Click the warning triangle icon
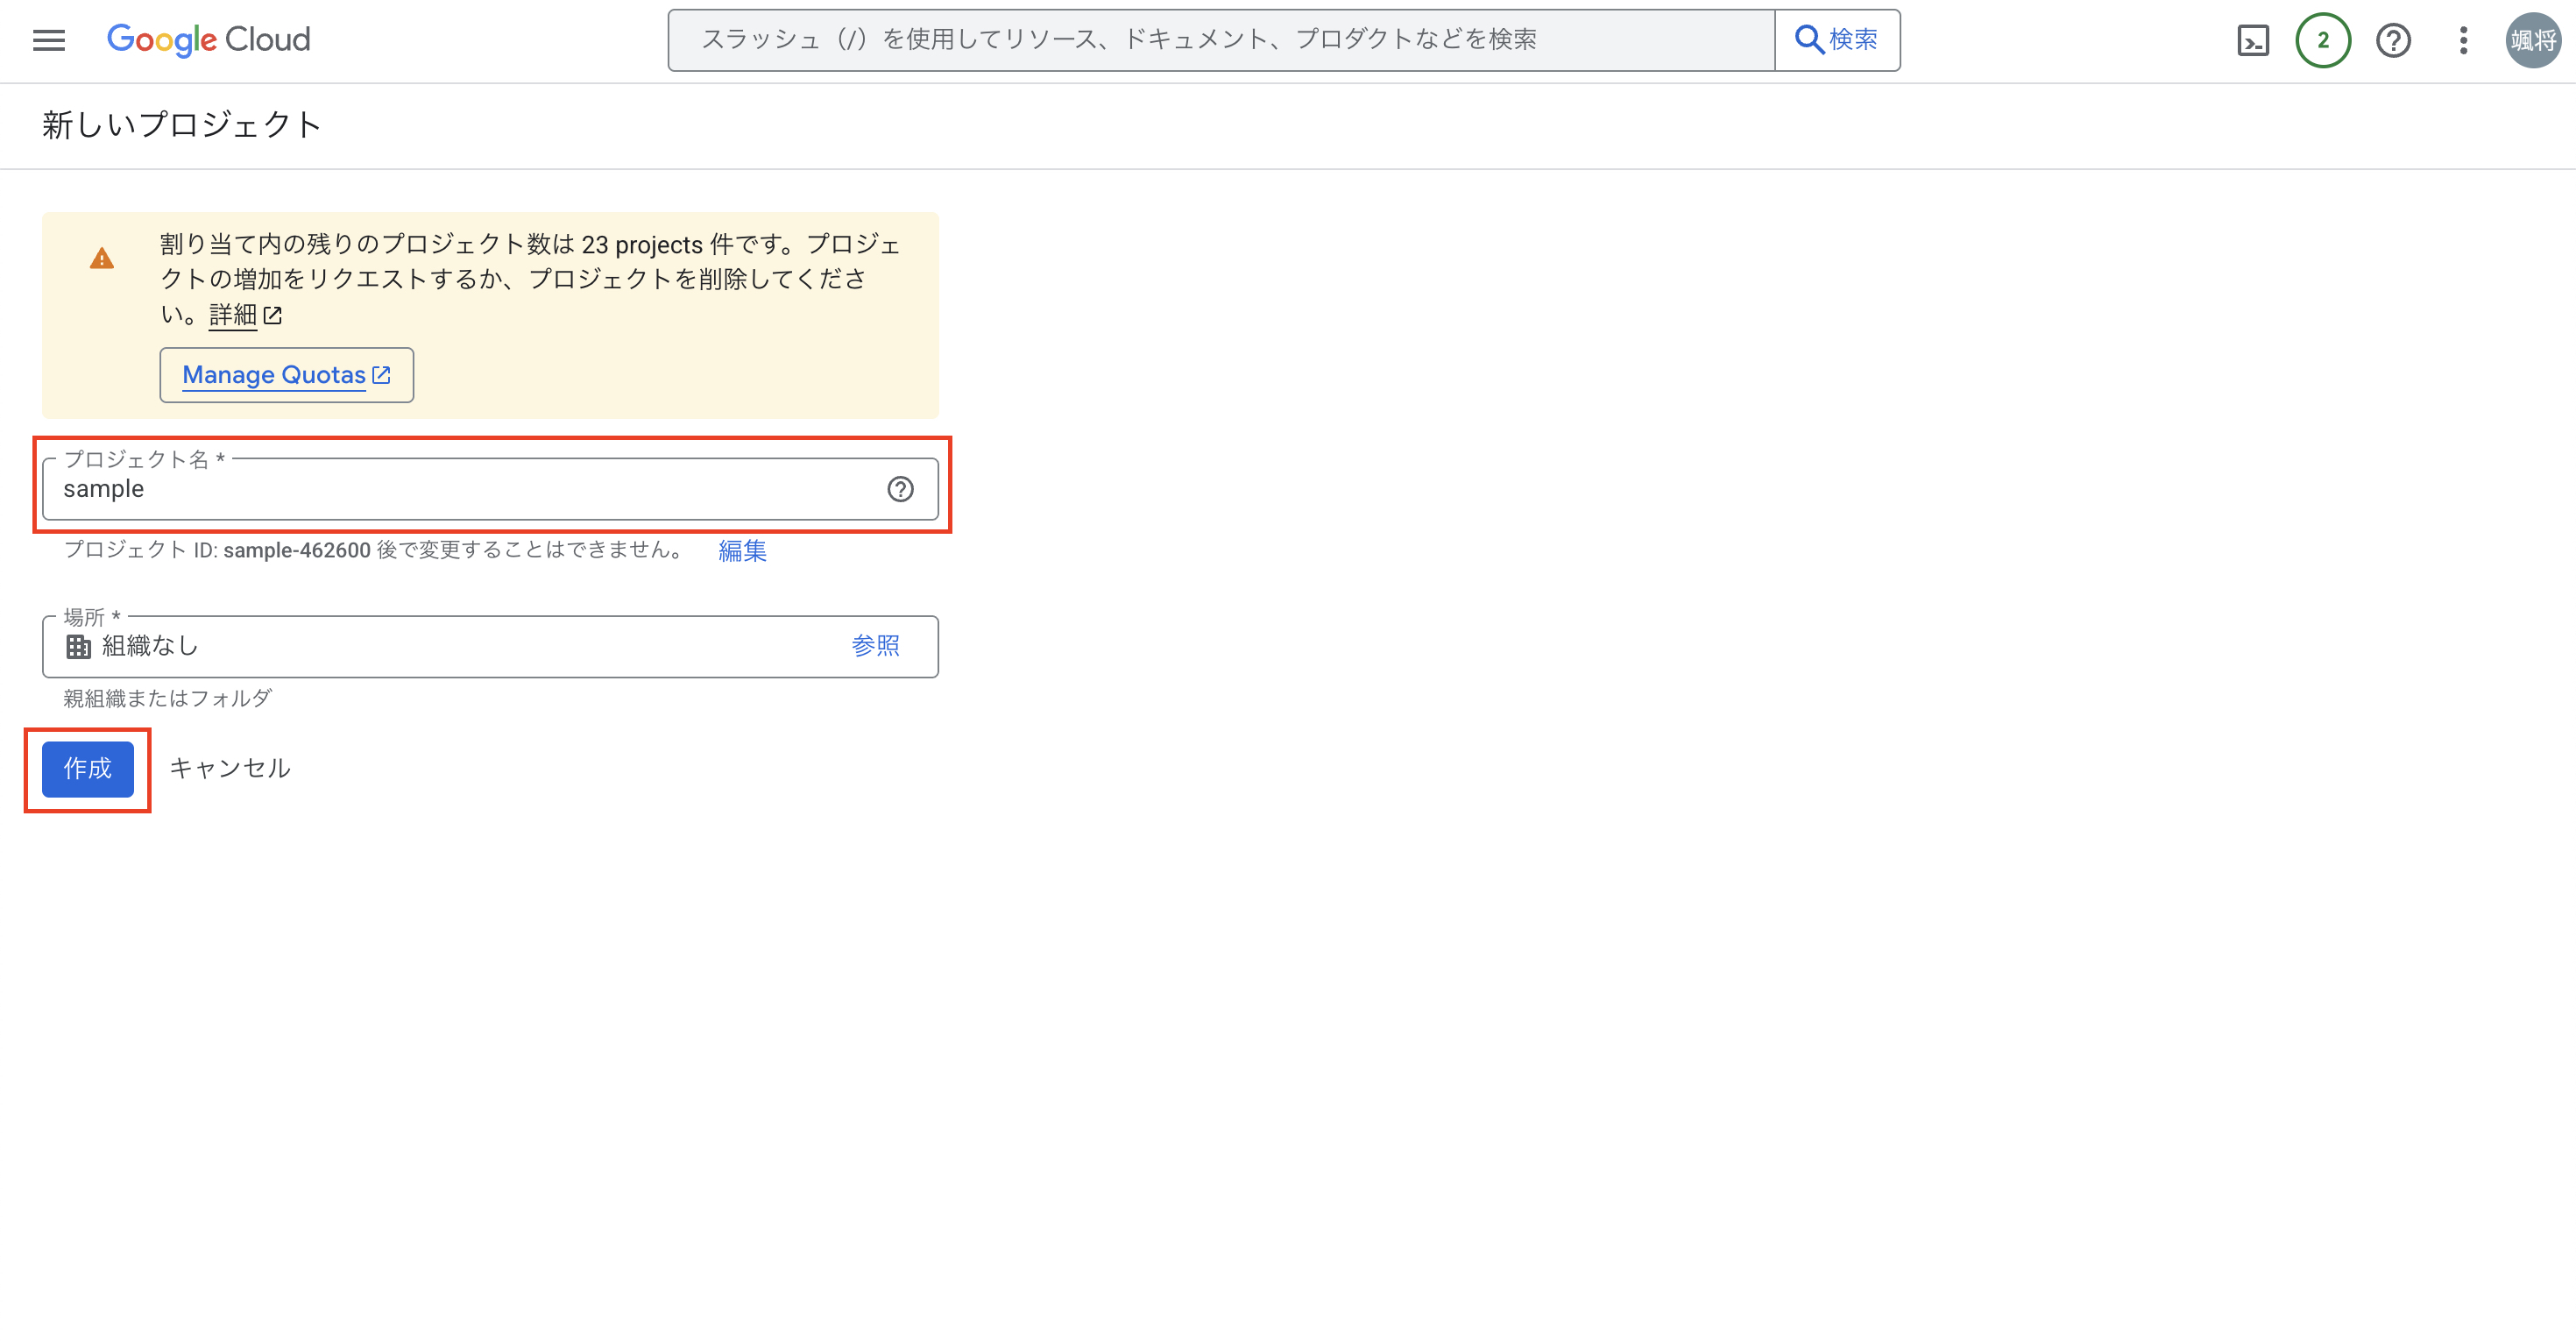 tap(102, 259)
